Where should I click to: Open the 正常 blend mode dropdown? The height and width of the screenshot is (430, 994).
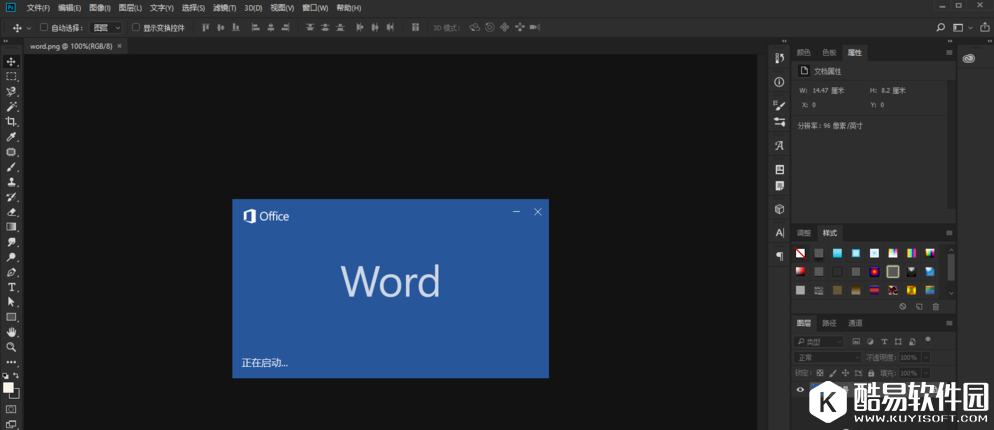coord(827,357)
